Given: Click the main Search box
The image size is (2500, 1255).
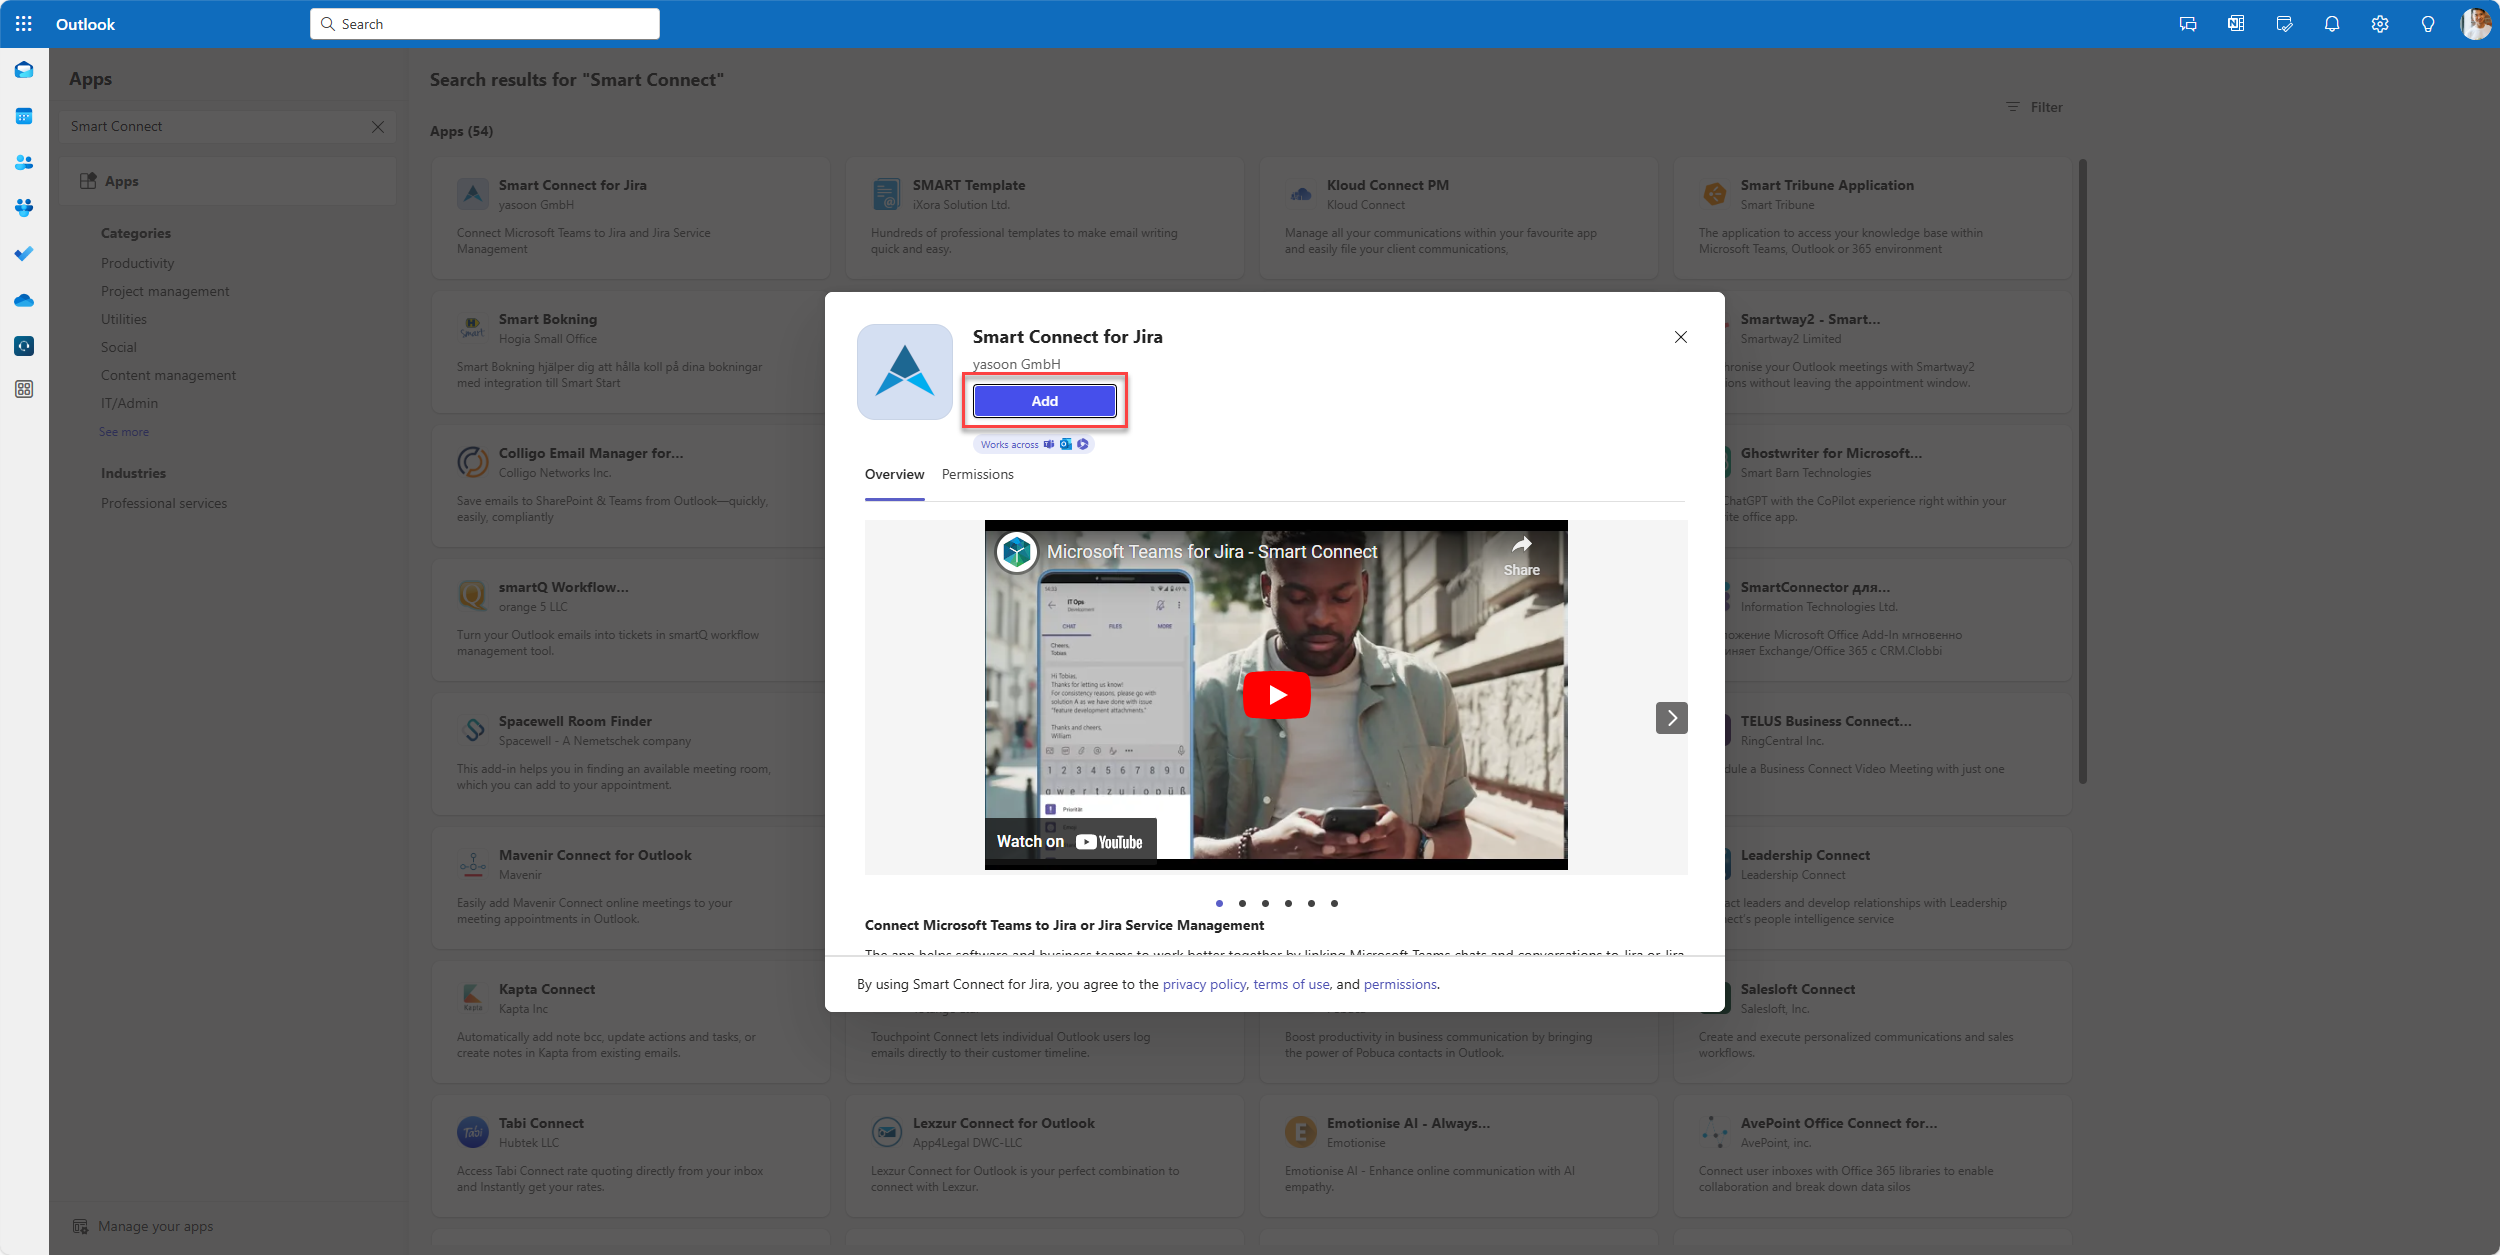Looking at the screenshot, I should click(485, 24).
